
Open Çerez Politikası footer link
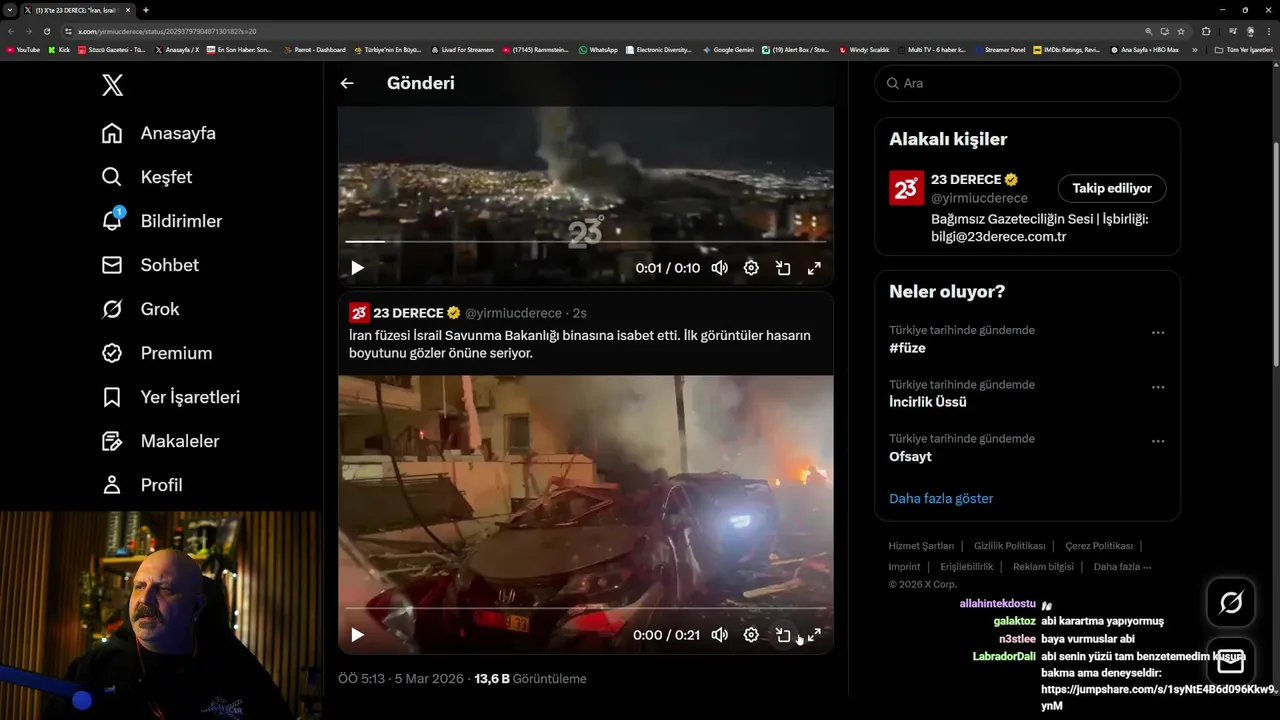tap(1099, 546)
